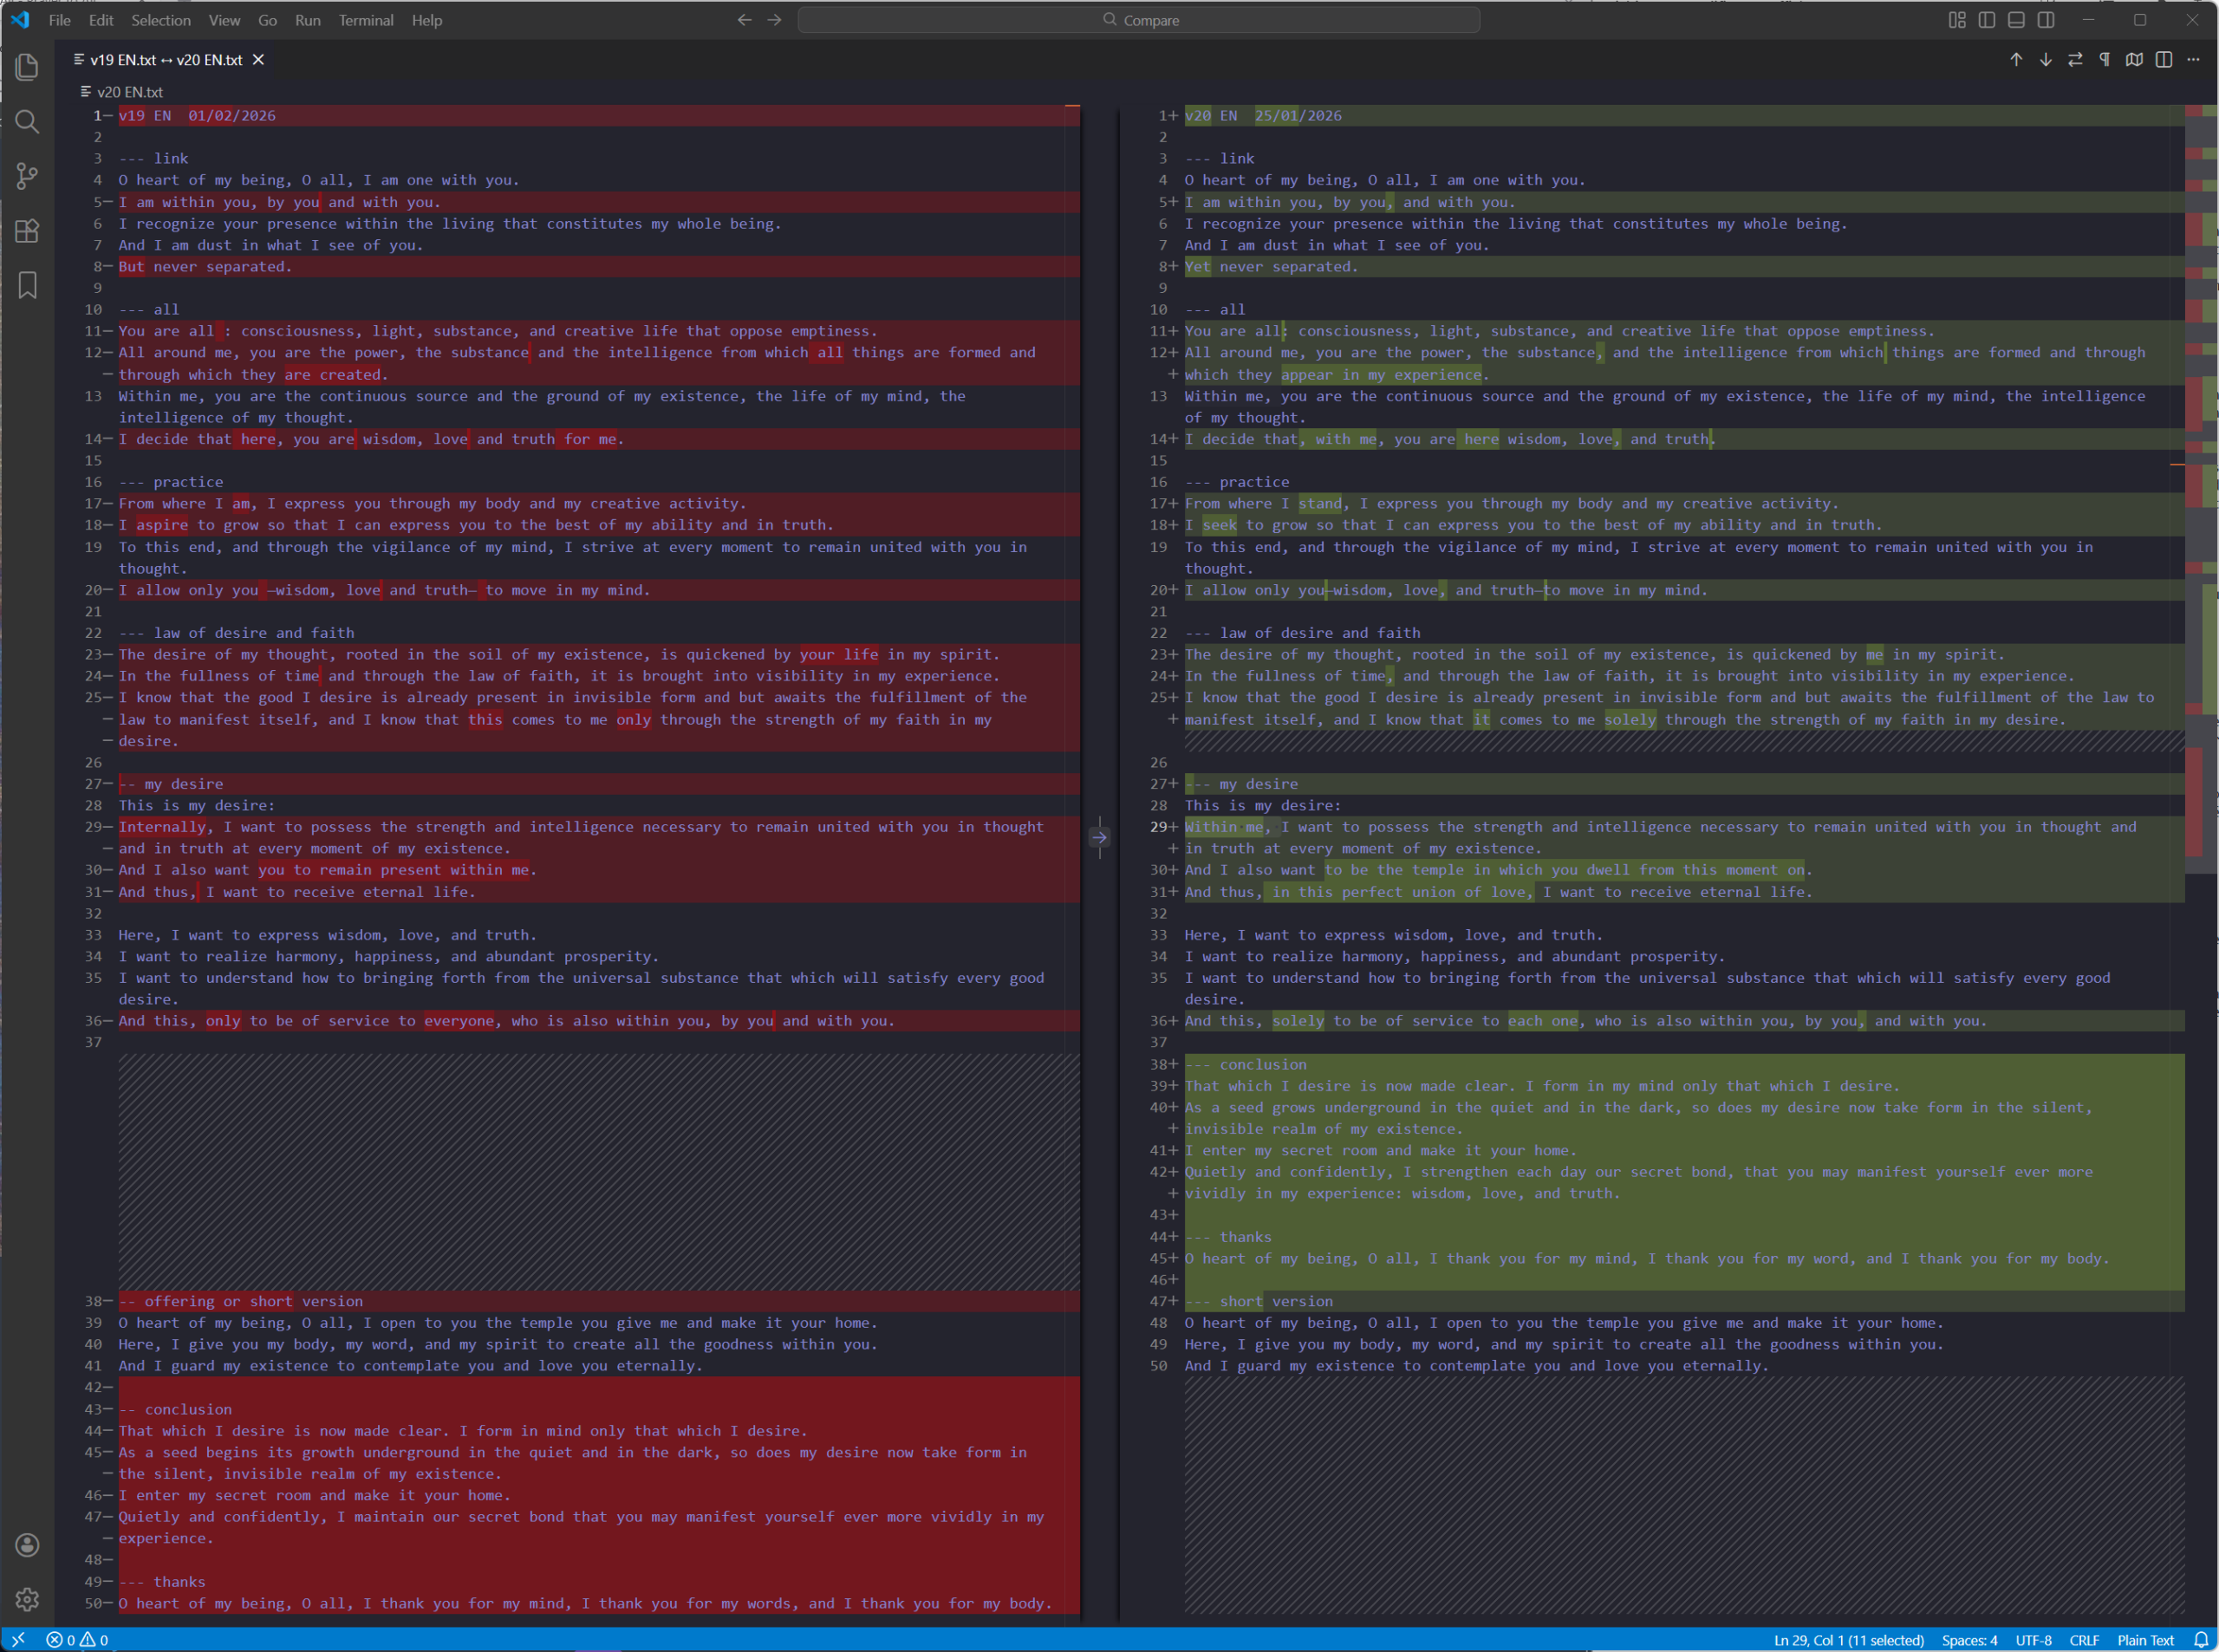This screenshot has width=2219, height=1652.
Task: Open the Bookmarks sidebar icon
Action: (27, 285)
